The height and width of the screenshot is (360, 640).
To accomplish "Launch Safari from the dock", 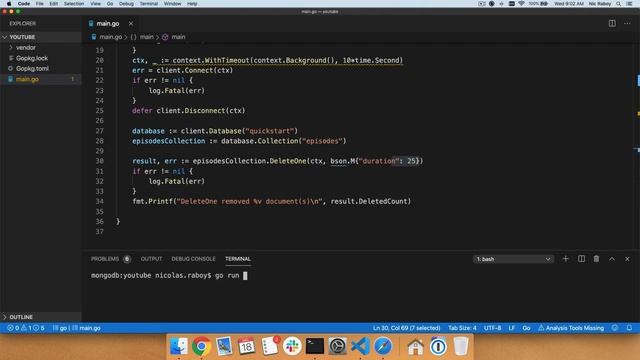I will [x=383, y=346].
